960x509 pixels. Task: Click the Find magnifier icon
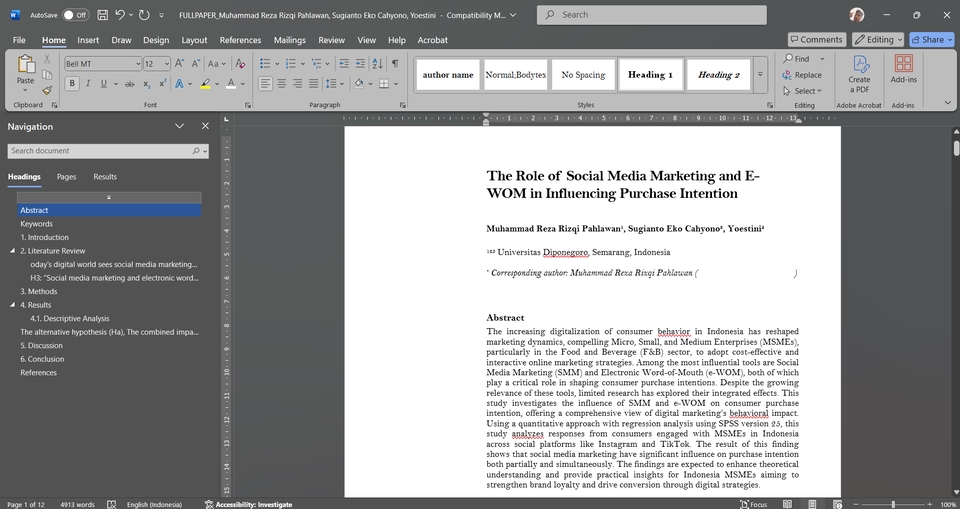tap(788, 59)
